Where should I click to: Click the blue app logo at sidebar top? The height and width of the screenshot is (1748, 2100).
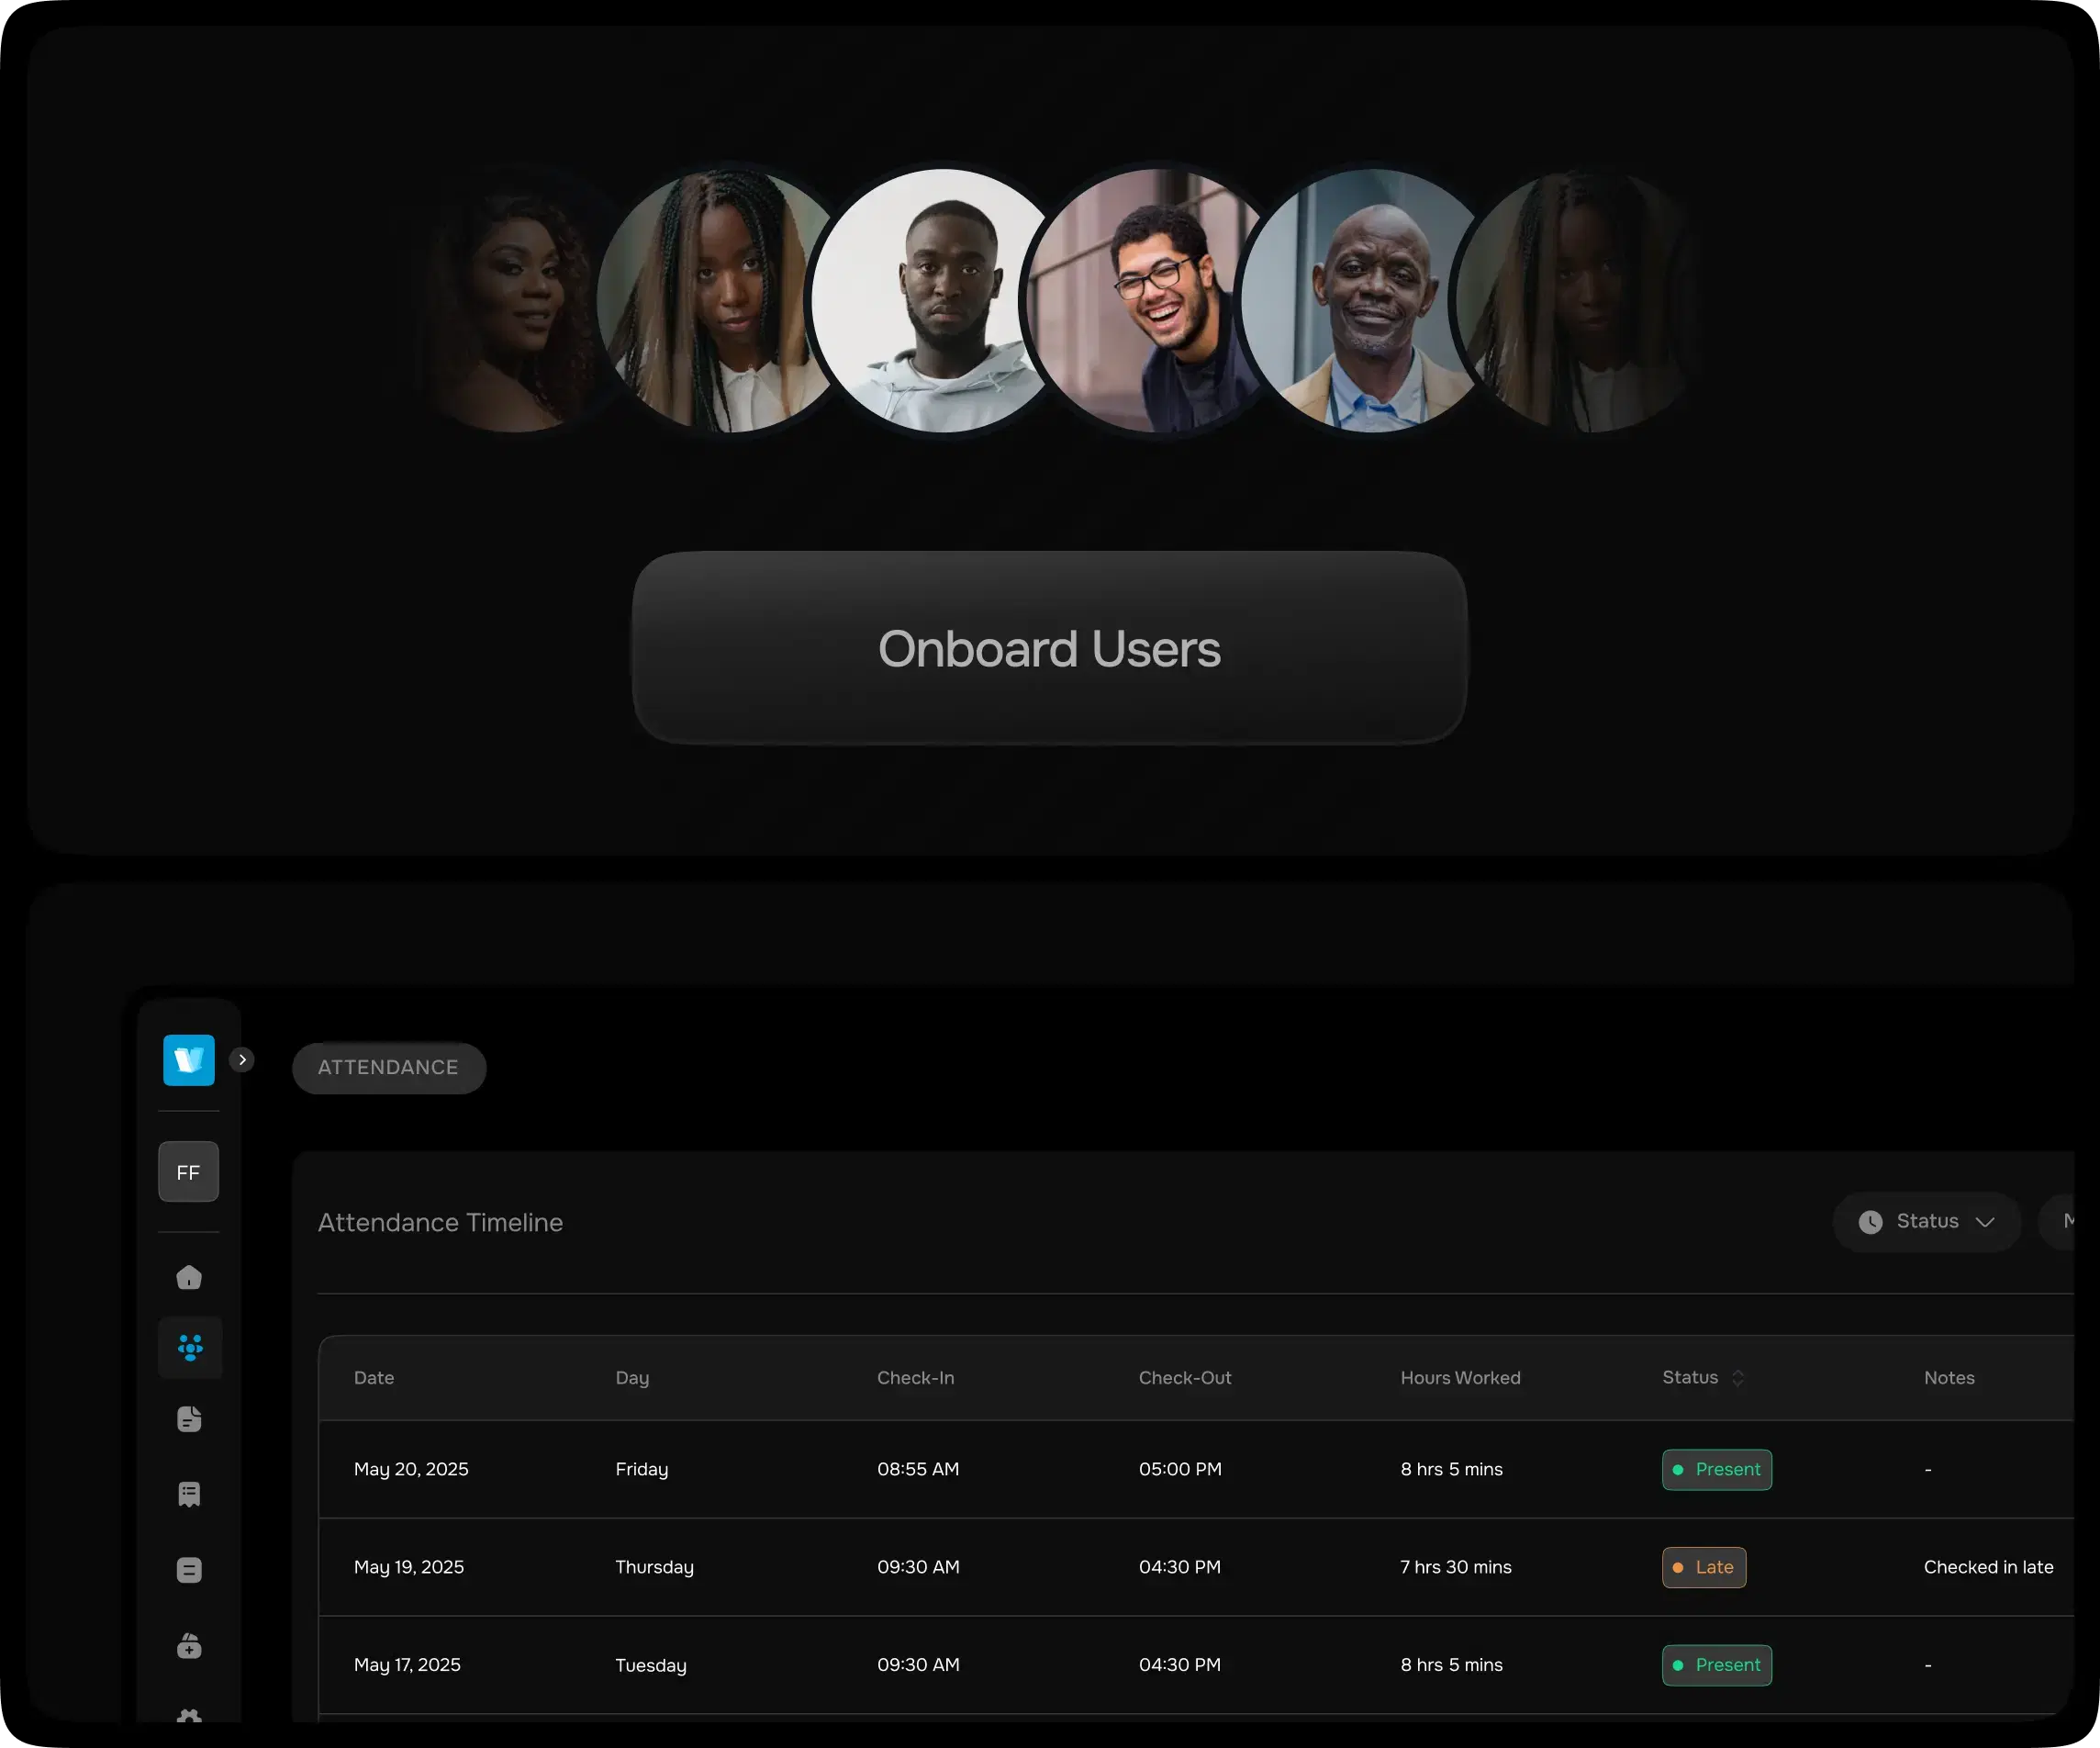point(189,1060)
